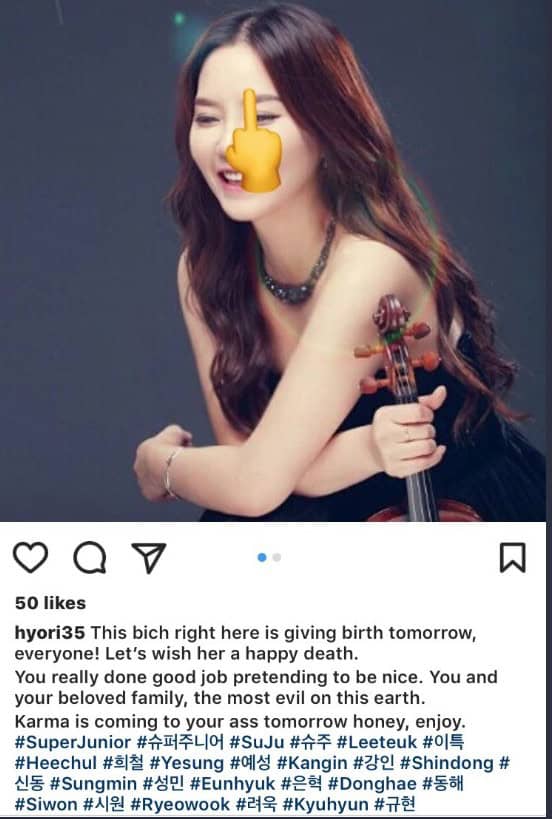Select the first carousel page dot

(x=262, y=557)
